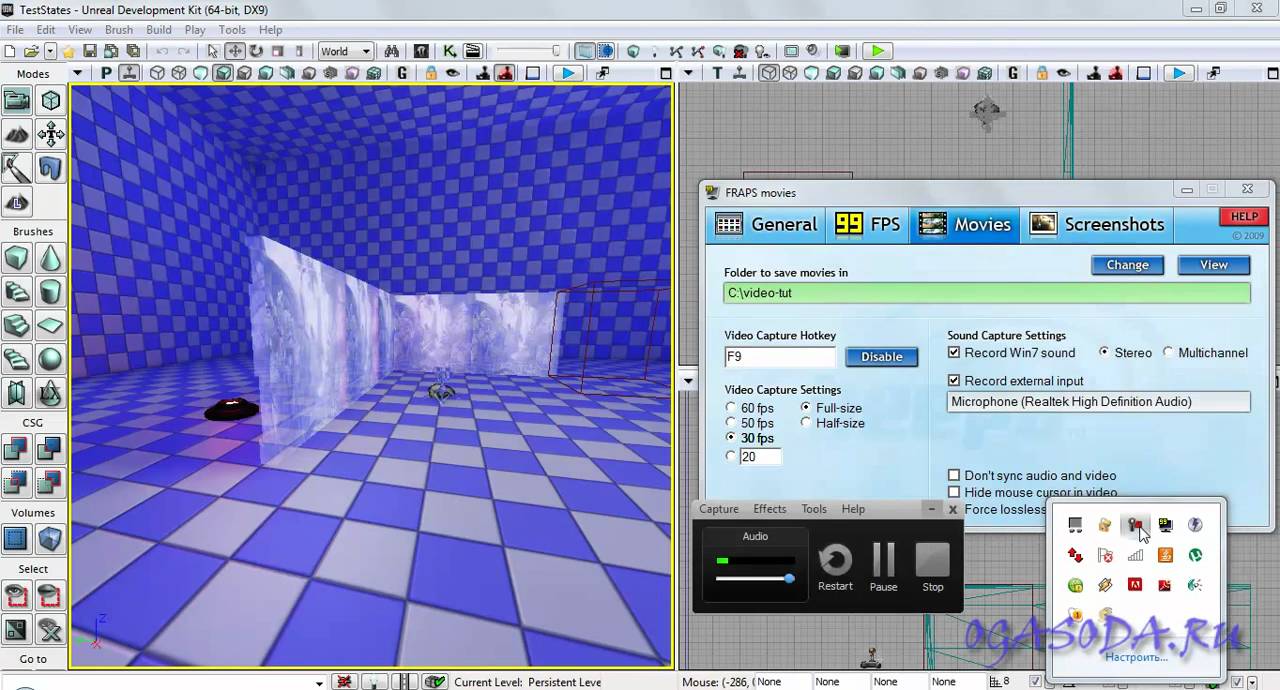Click the binoculars search icon
The image size is (1280, 690).
391,51
